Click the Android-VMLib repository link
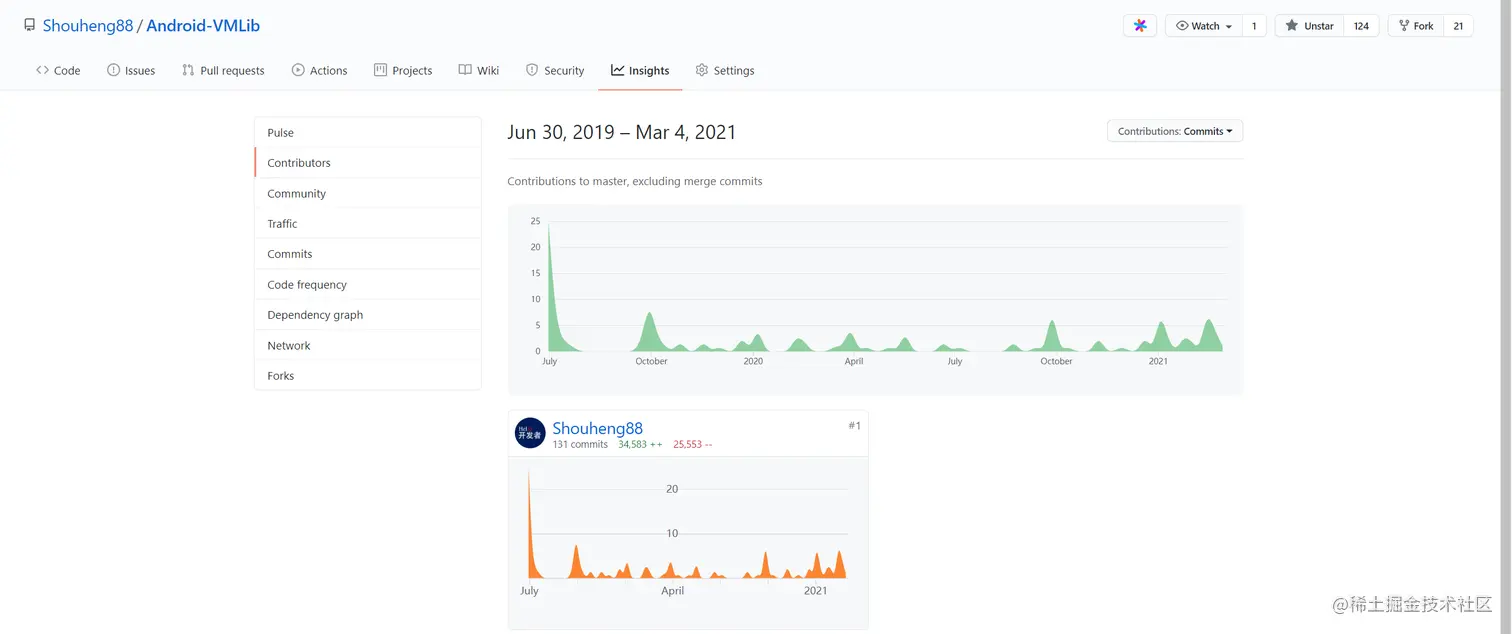Viewport: 1512px width, 634px height. 203,26
